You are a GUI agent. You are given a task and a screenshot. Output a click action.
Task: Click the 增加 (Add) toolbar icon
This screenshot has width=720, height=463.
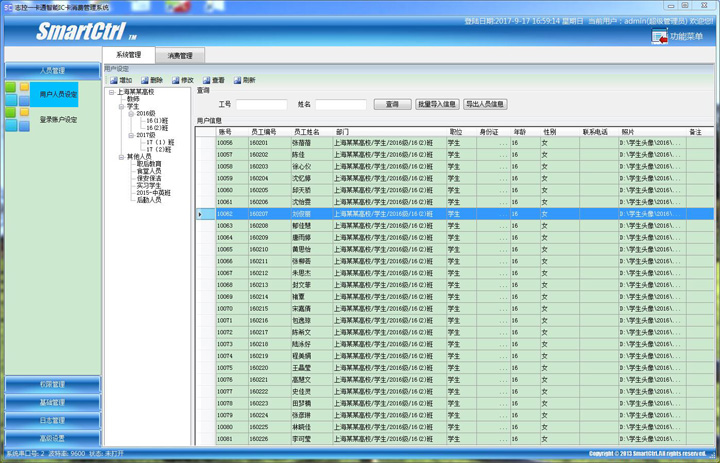[x=113, y=80]
